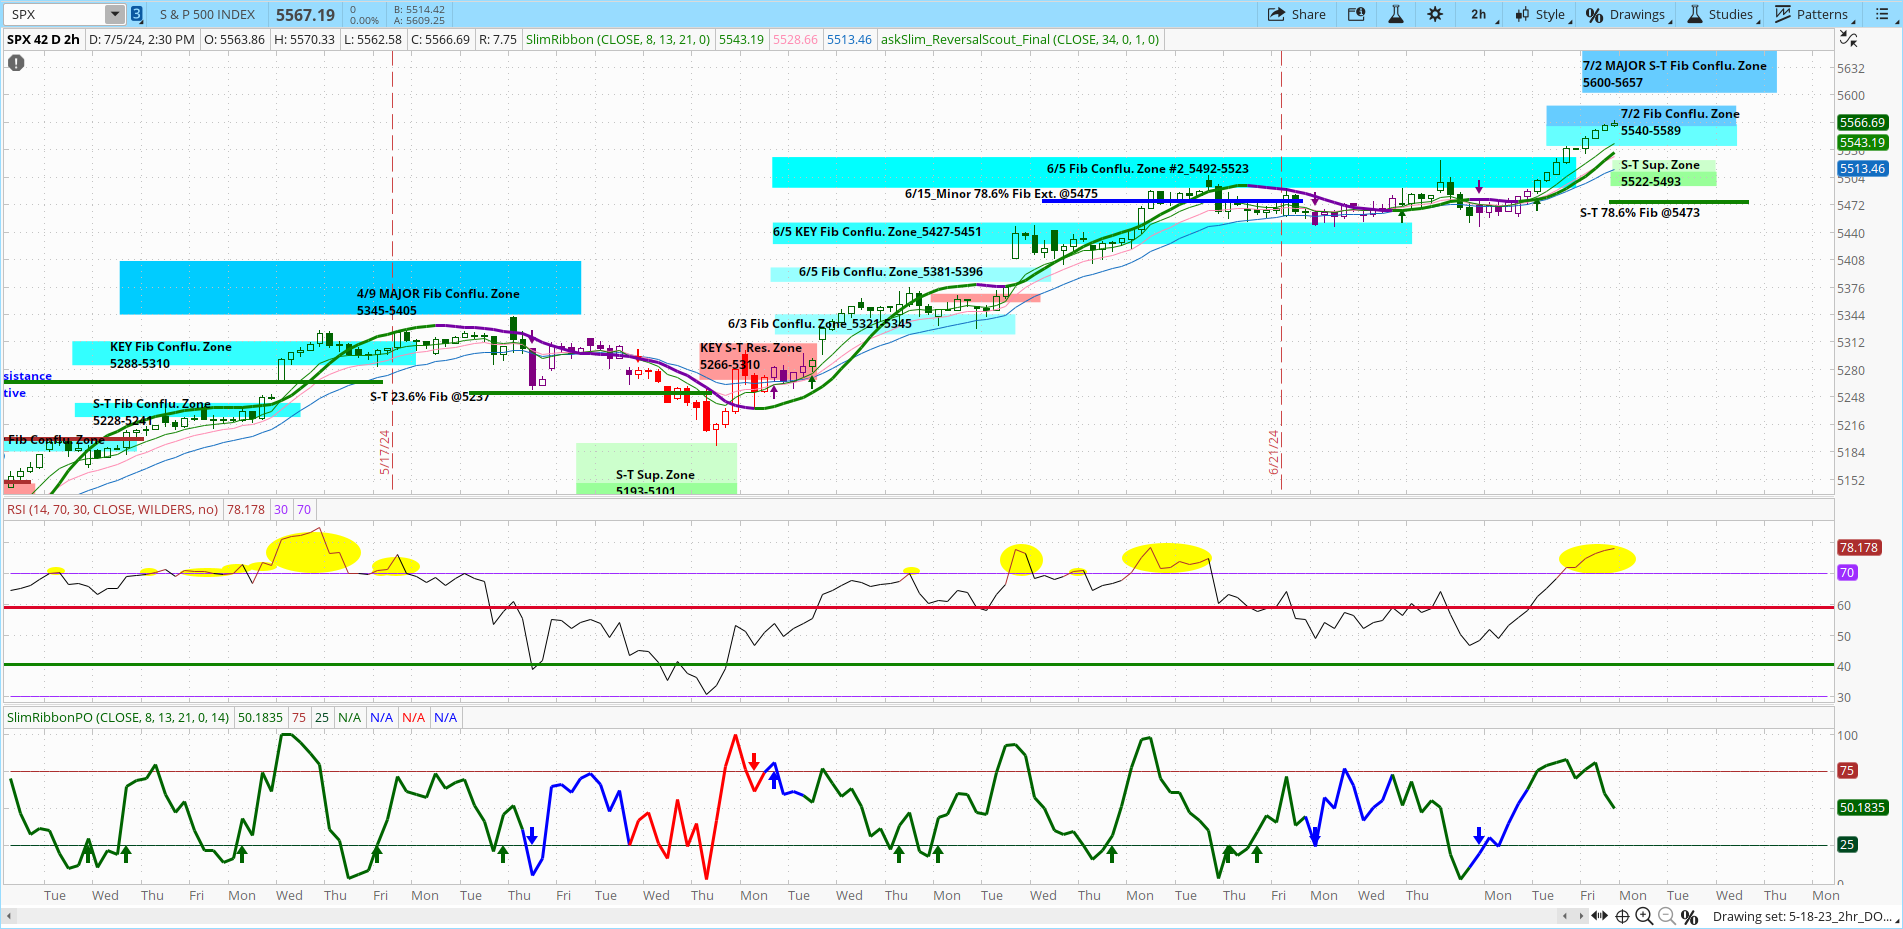Open the 2h timeframe dropdown
Image resolution: width=1903 pixels, height=929 pixels.
tap(1479, 14)
